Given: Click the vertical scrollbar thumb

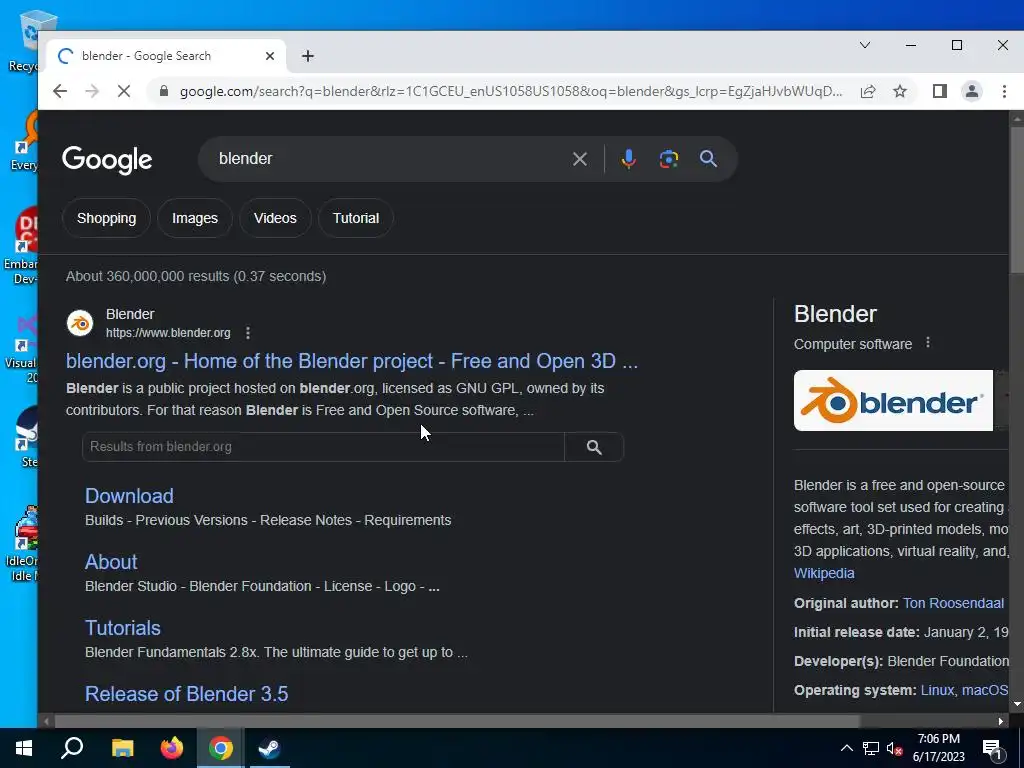Looking at the screenshot, I should [x=1017, y=199].
